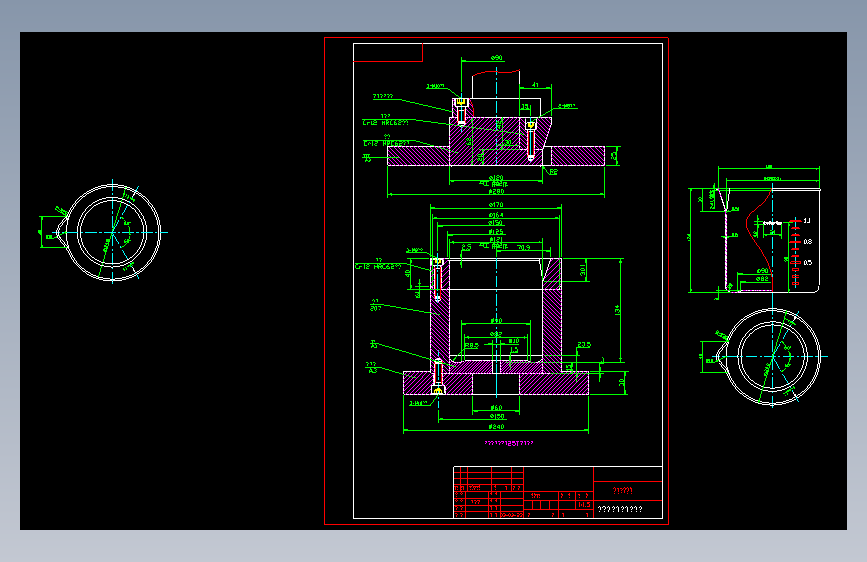867x562 pixels.
Task: Pick the 41 dimension near the top right
Action: coord(535,85)
